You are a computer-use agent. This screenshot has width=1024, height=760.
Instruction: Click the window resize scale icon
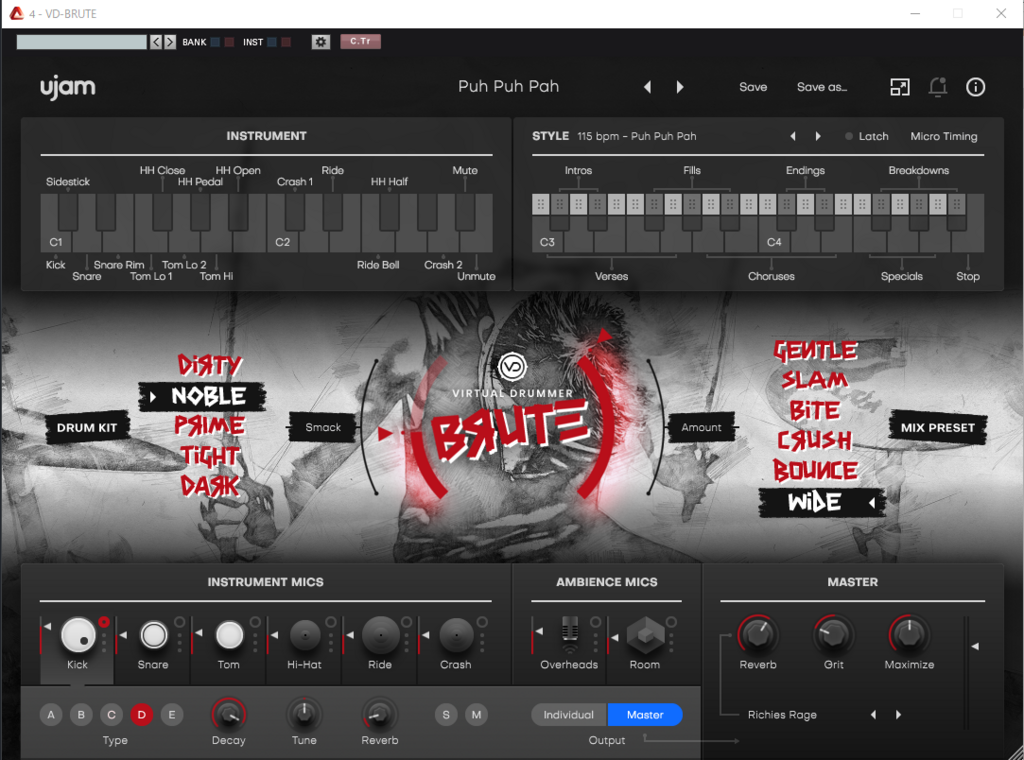pyautogui.click(x=900, y=87)
